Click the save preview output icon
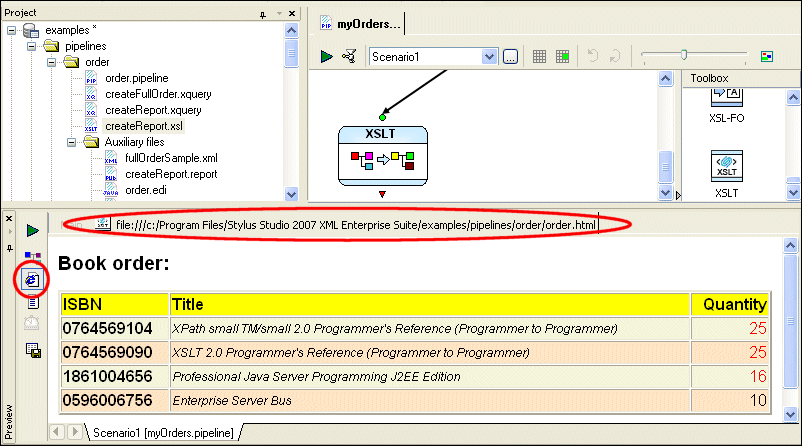This screenshot has height=446, width=802. coord(32,349)
